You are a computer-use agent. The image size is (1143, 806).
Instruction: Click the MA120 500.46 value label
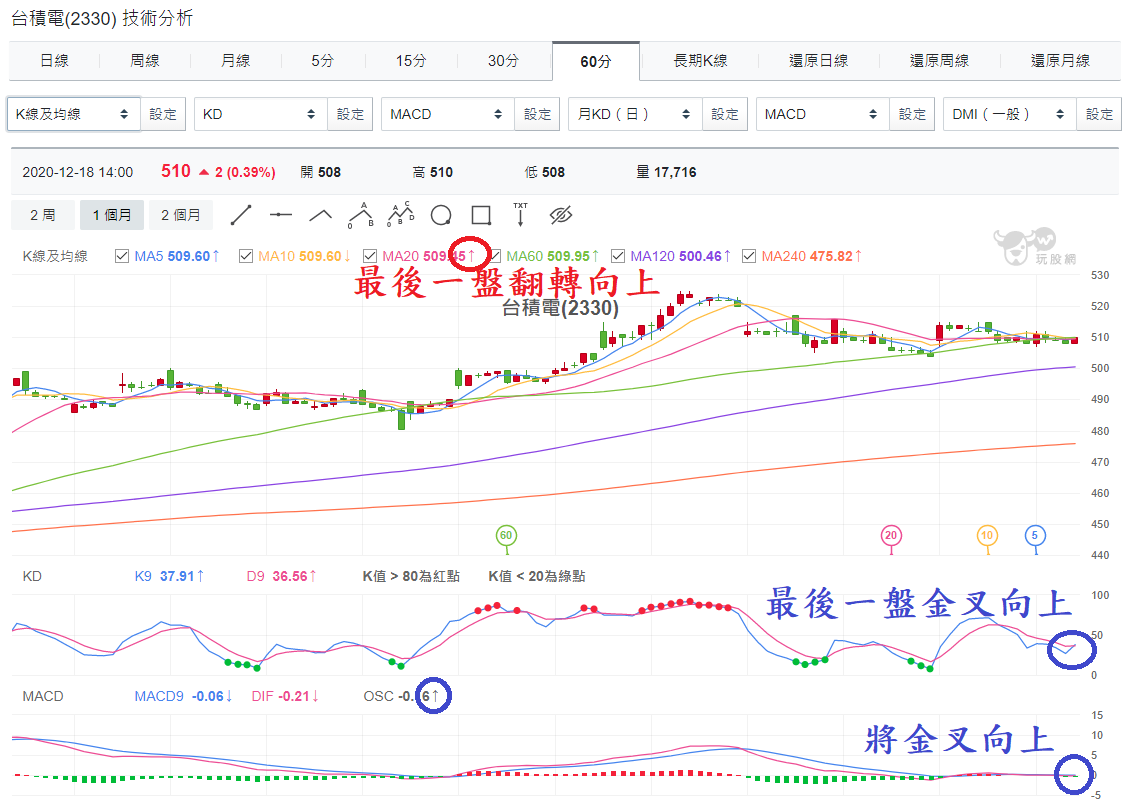[680, 257]
